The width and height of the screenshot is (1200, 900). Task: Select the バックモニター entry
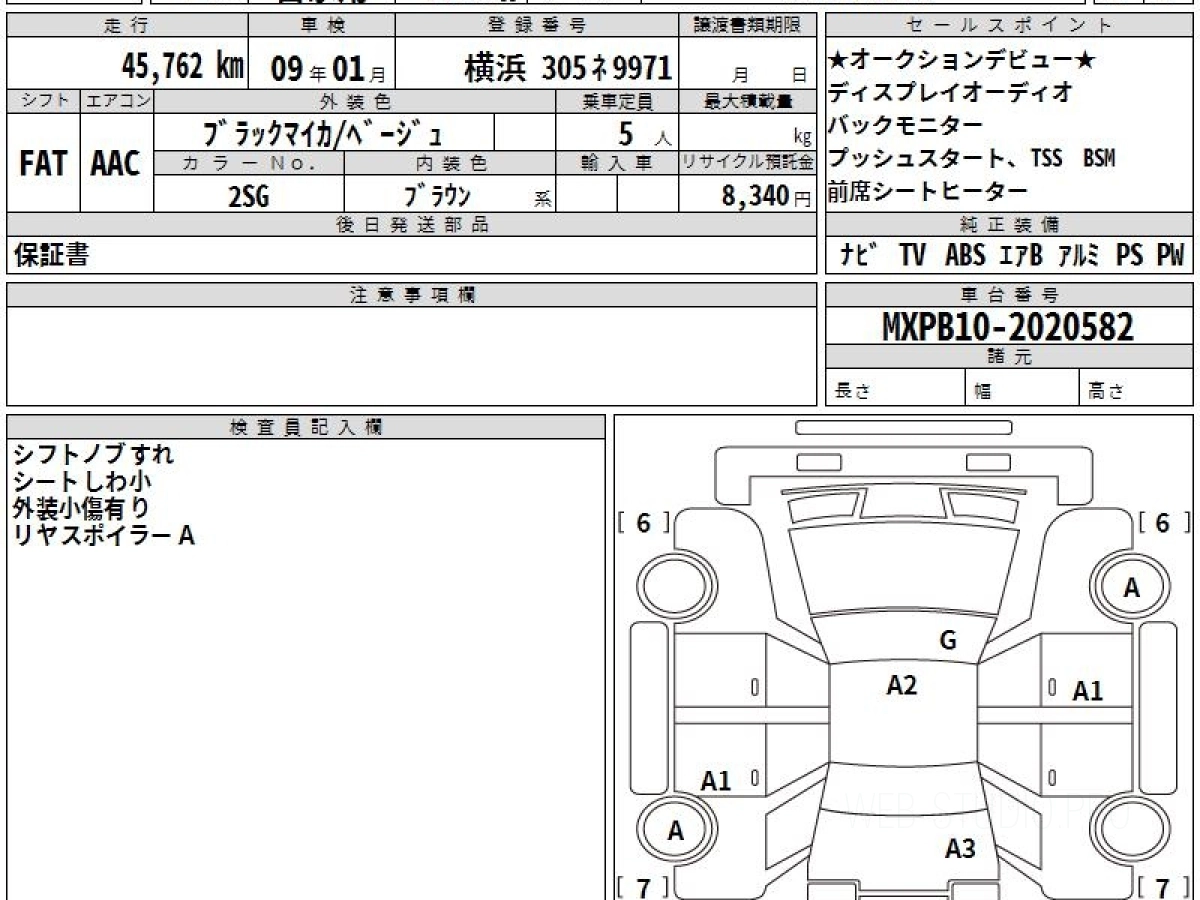coord(906,125)
